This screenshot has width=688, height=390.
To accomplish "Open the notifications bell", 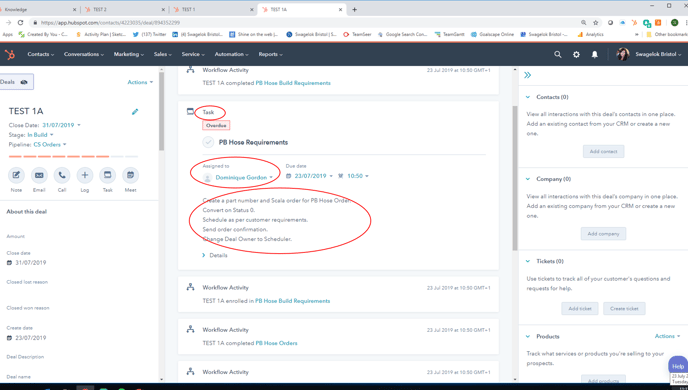I will tap(595, 54).
